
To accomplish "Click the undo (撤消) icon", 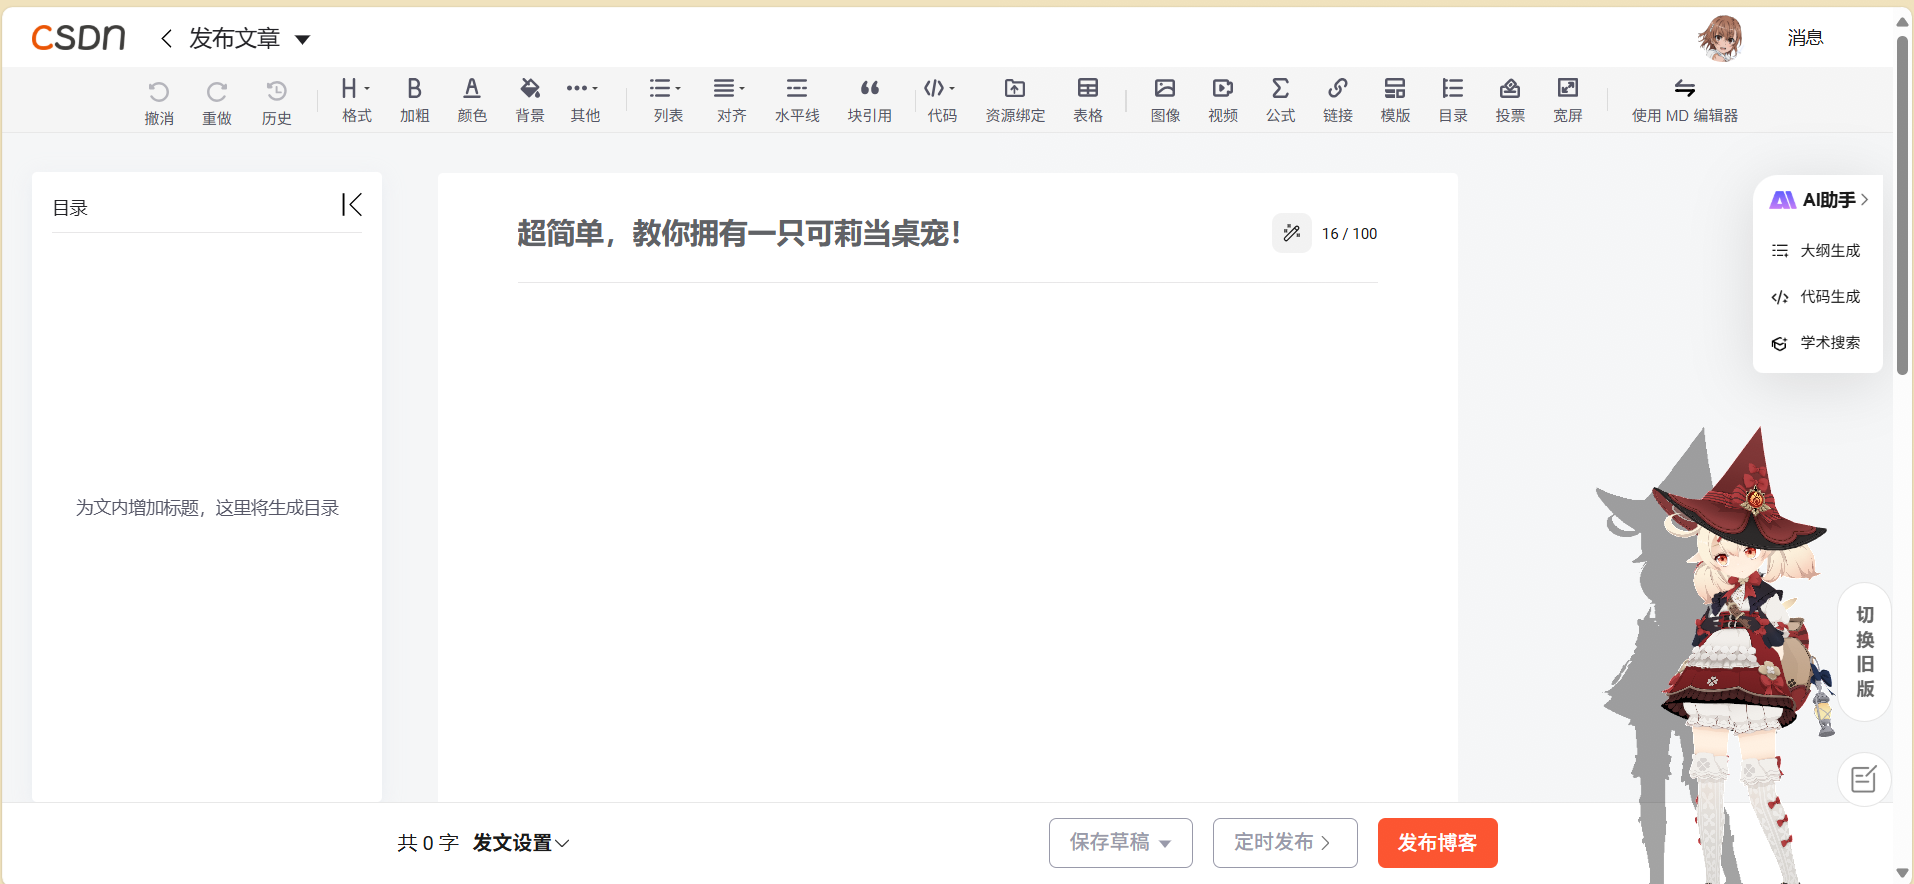I will (159, 92).
